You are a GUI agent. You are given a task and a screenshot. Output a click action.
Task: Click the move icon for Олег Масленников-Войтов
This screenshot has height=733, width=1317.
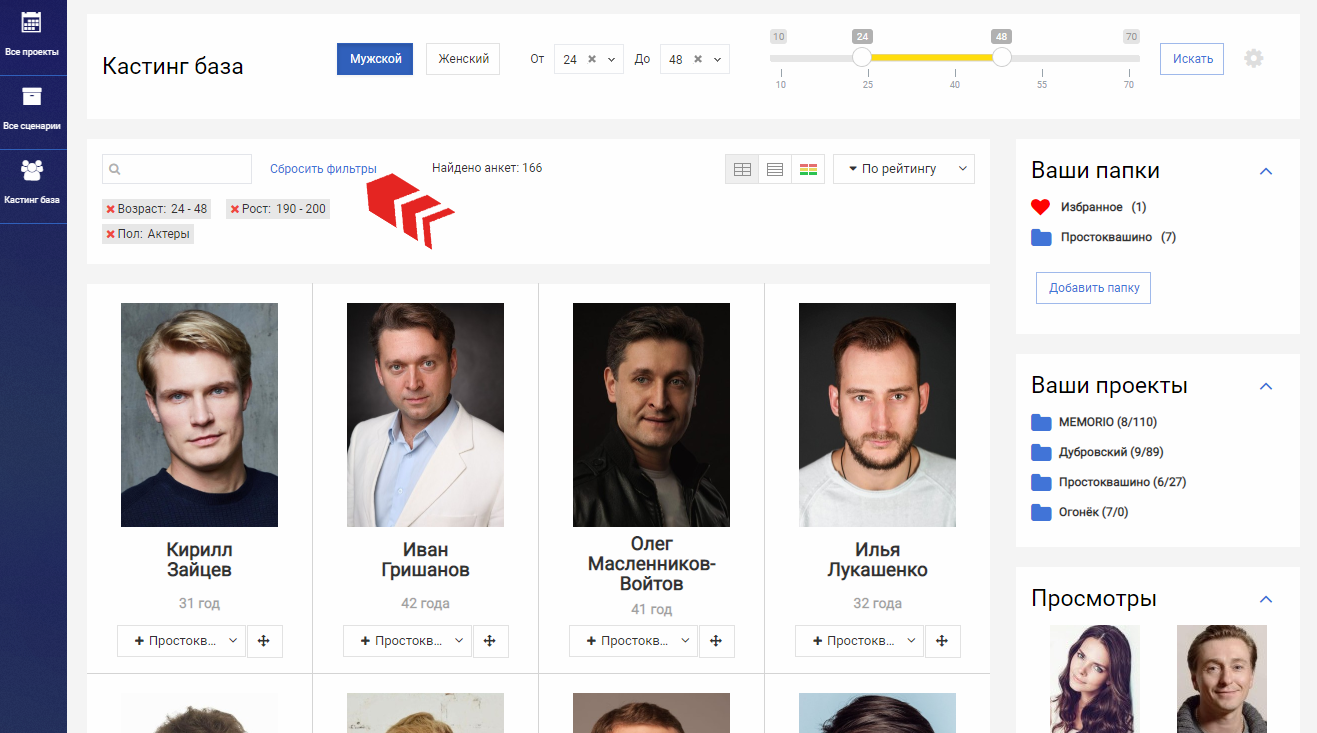click(x=716, y=641)
